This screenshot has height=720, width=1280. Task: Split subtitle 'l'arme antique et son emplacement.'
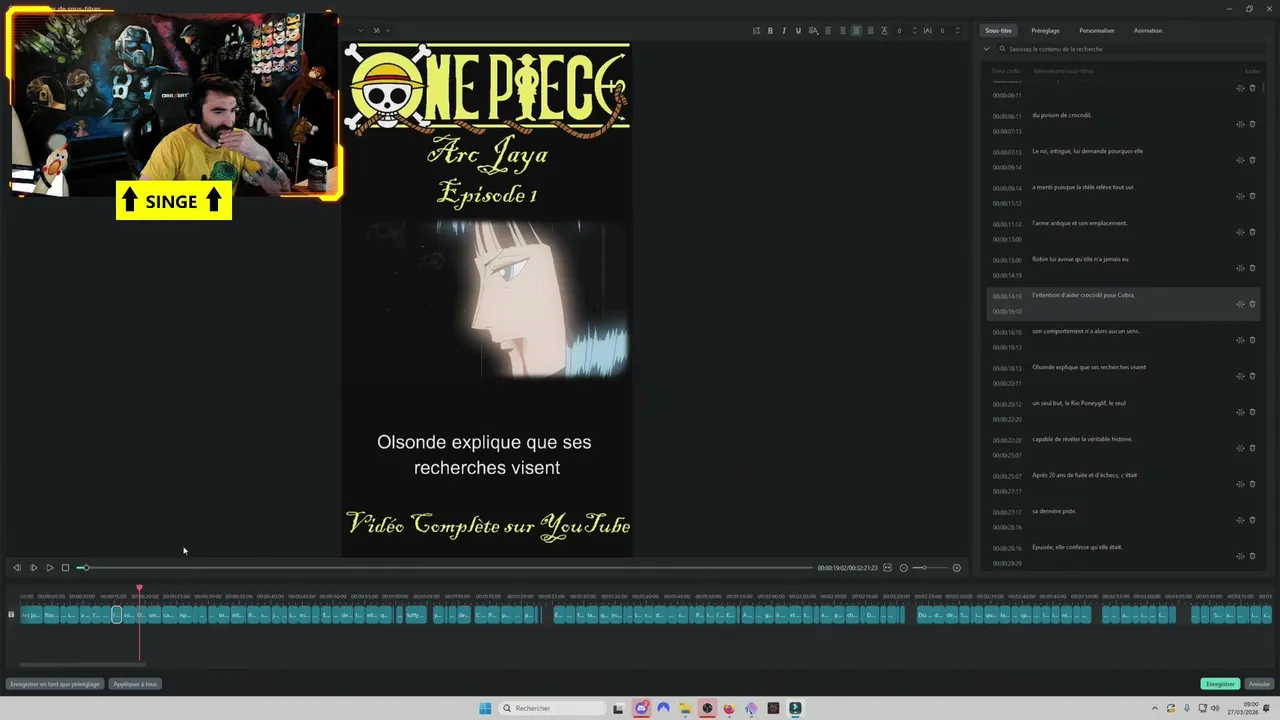click(1240, 232)
